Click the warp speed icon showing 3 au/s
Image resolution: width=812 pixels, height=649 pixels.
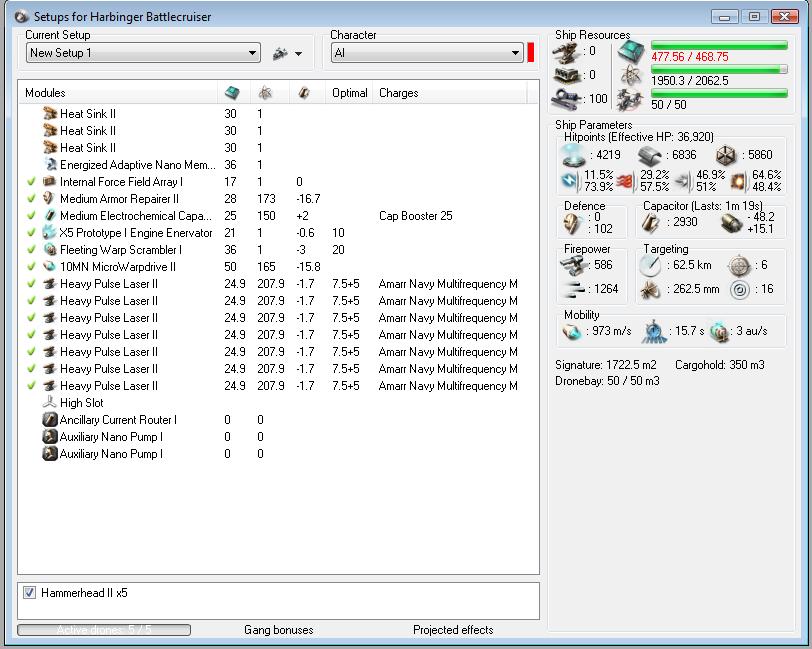coord(720,331)
